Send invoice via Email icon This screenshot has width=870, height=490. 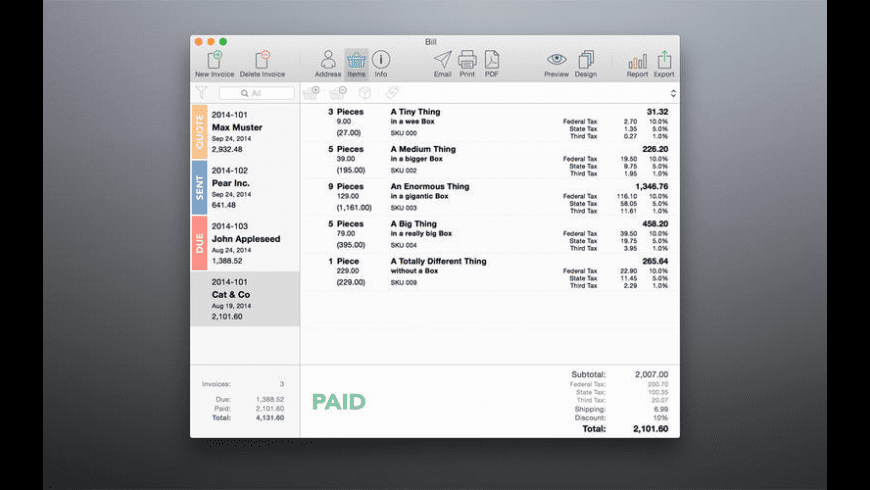tap(443, 60)
